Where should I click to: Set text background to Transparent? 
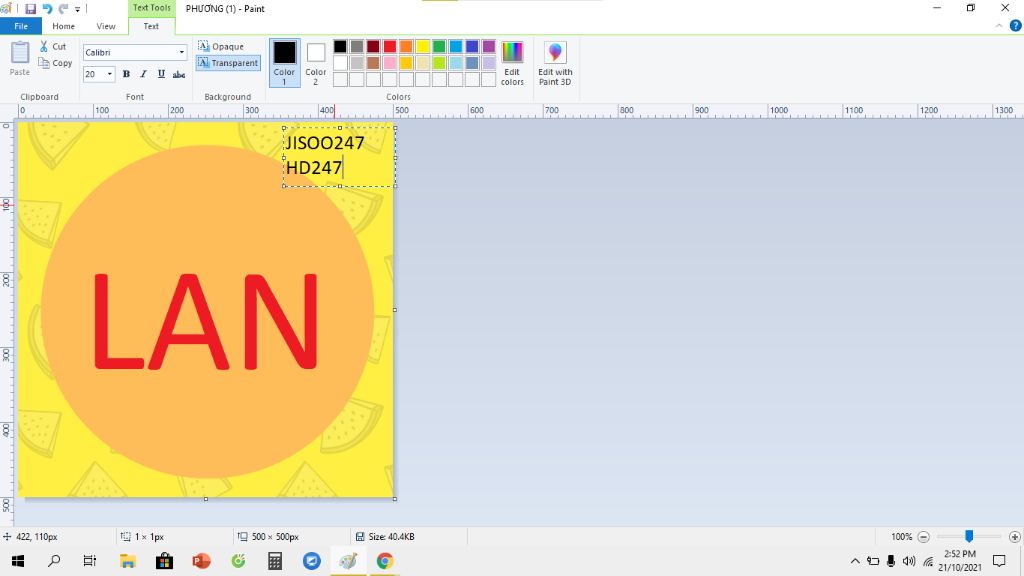pos(228,63)
